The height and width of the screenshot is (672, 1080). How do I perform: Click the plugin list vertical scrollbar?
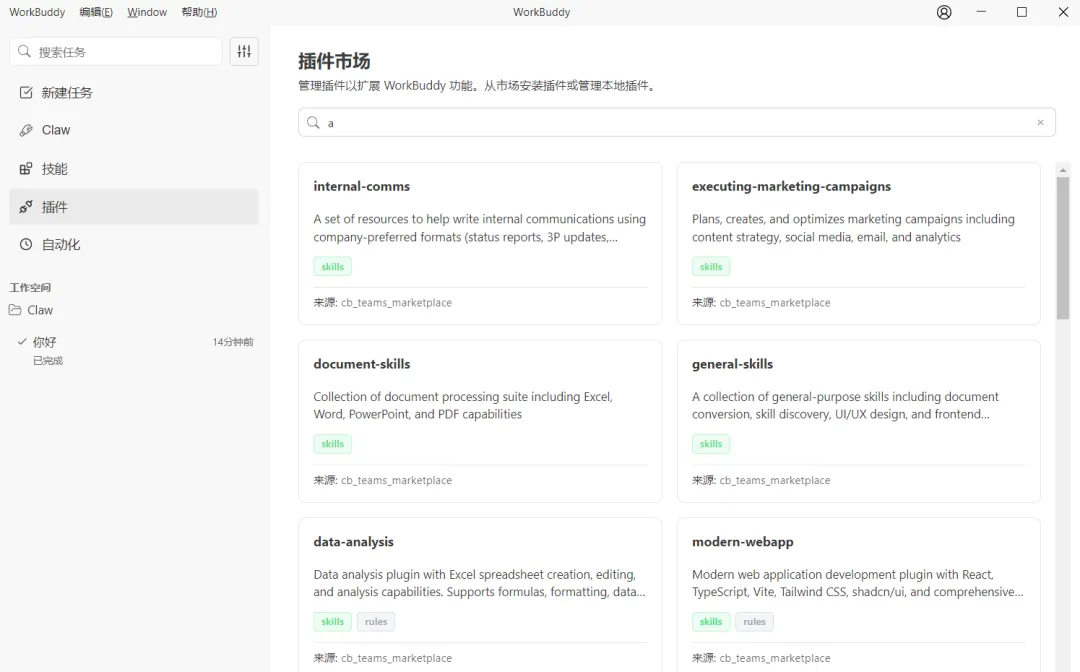pos(1063,248)
